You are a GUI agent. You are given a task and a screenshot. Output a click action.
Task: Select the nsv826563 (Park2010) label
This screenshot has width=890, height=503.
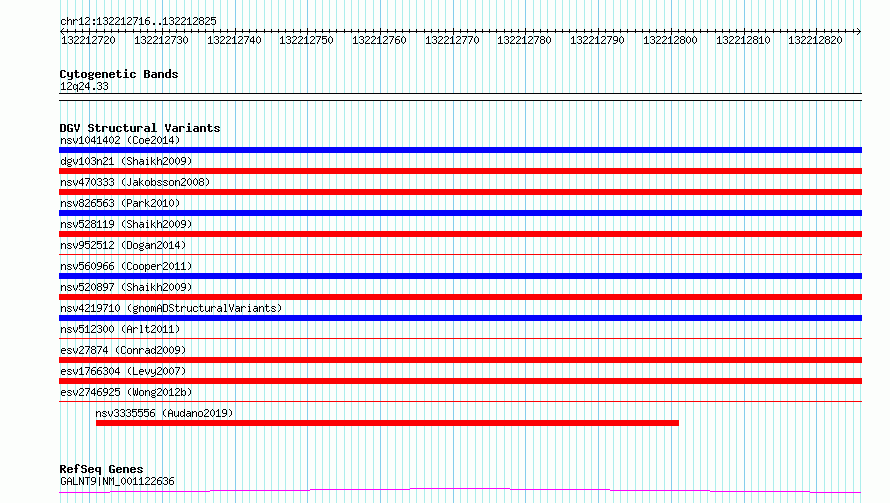pos(120,203)
